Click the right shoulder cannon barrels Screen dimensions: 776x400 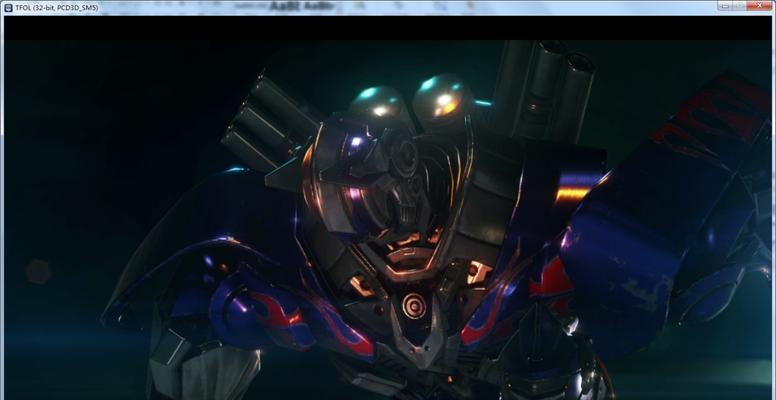[545, 88]
